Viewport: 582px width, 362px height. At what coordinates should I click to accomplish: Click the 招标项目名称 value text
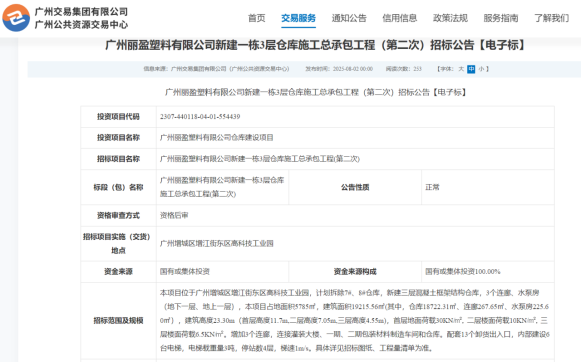click(260, 159)
